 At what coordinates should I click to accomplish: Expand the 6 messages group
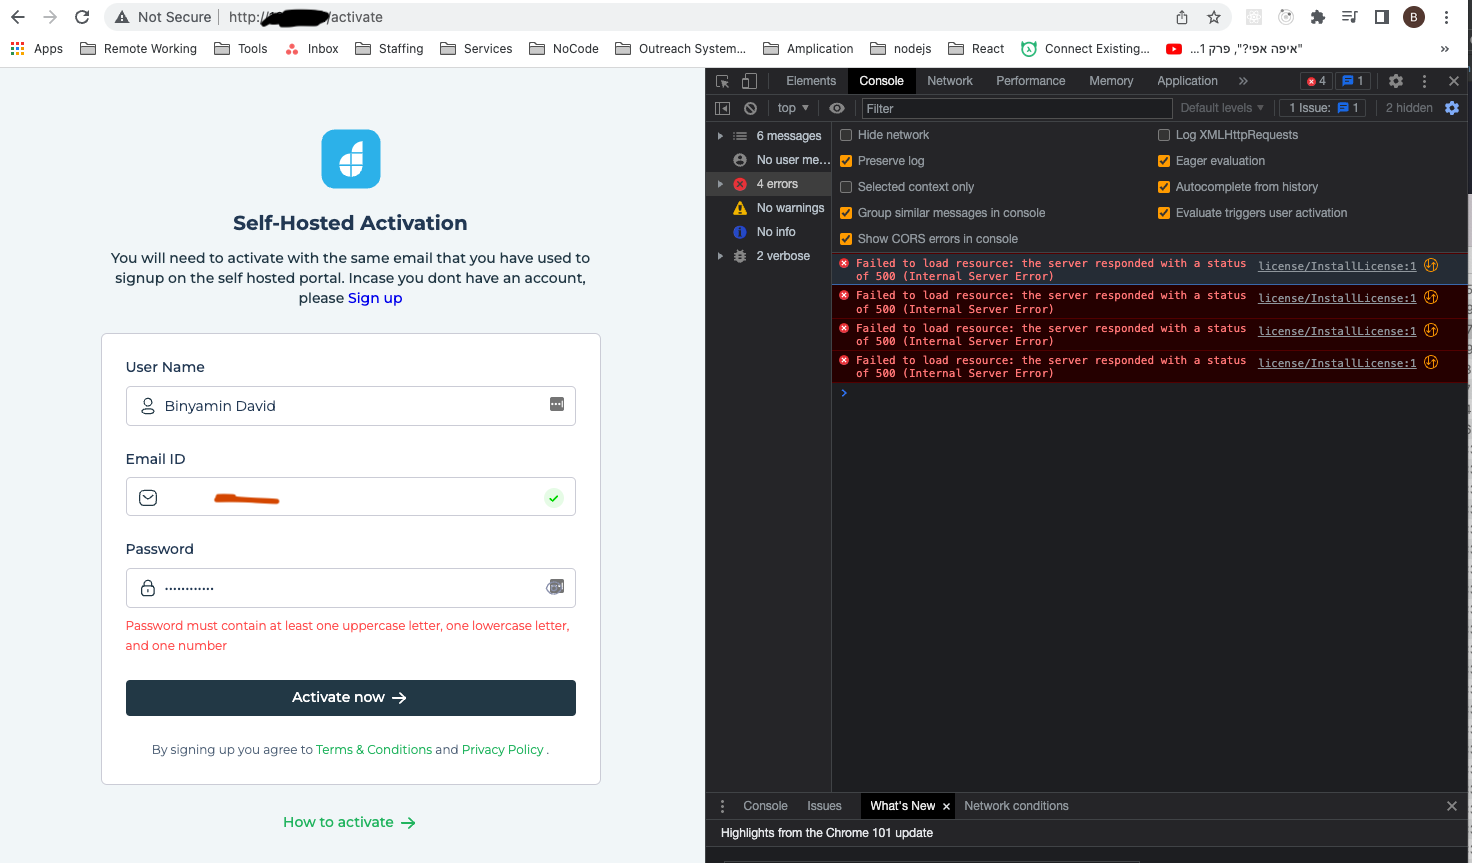[x=720, y=136]
